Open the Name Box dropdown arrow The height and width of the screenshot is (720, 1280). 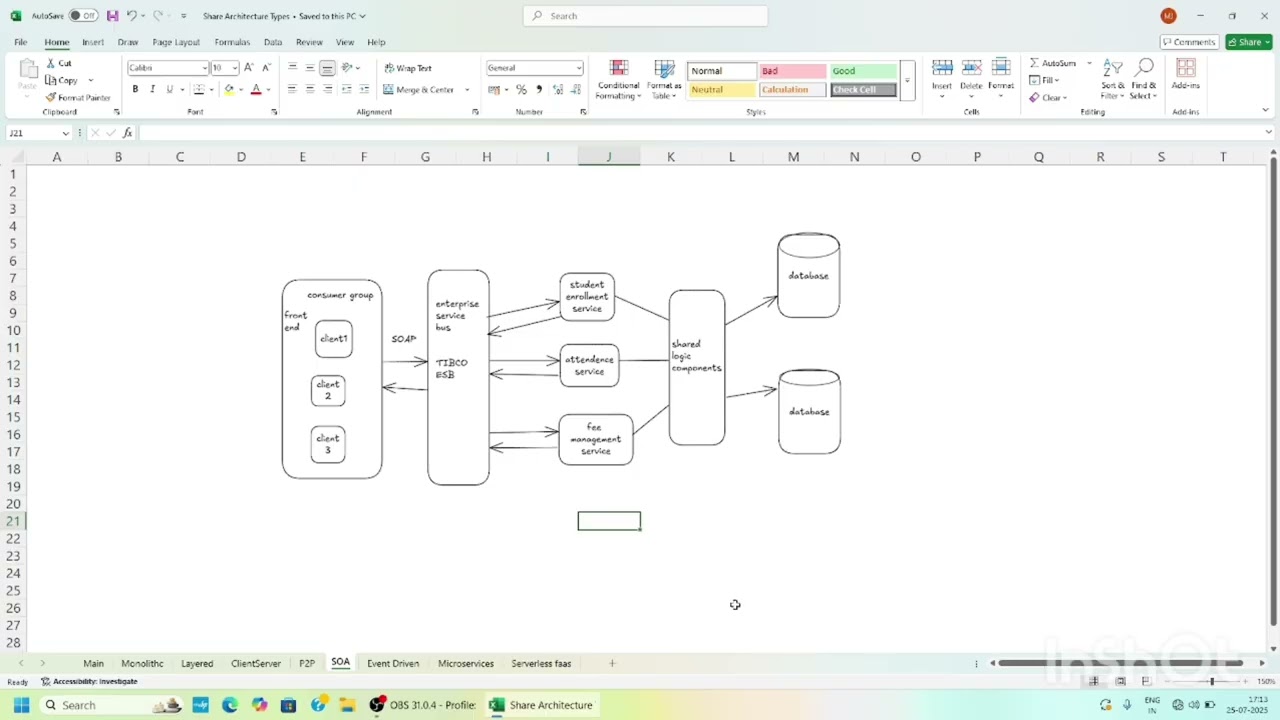[66, 133]
